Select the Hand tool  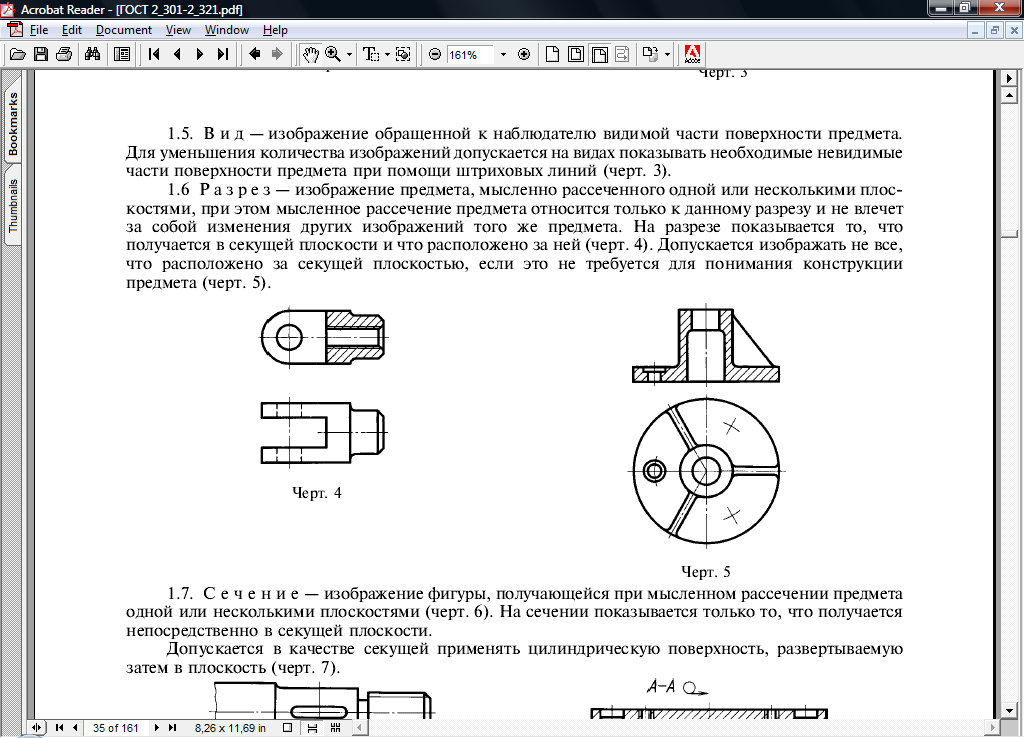tap(310, 55)
